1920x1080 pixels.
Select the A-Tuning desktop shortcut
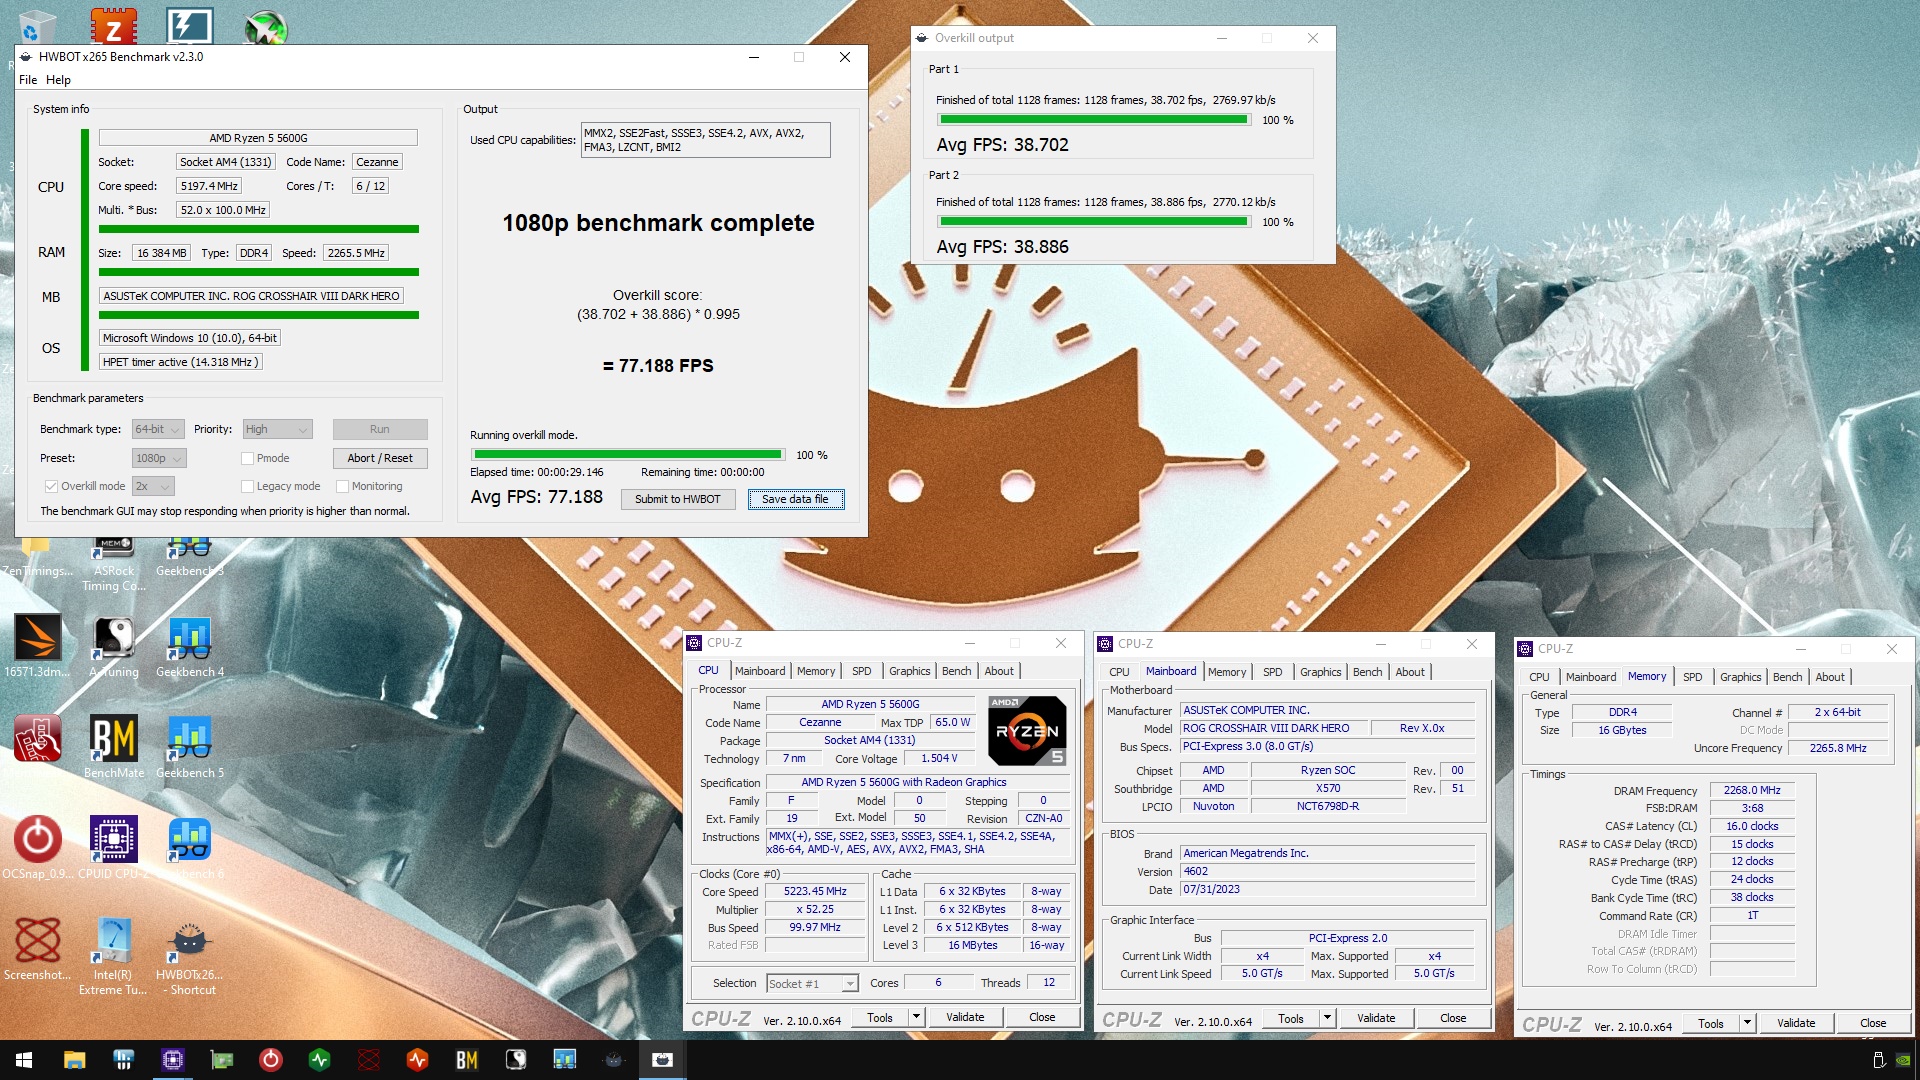[x=113, y=647]
